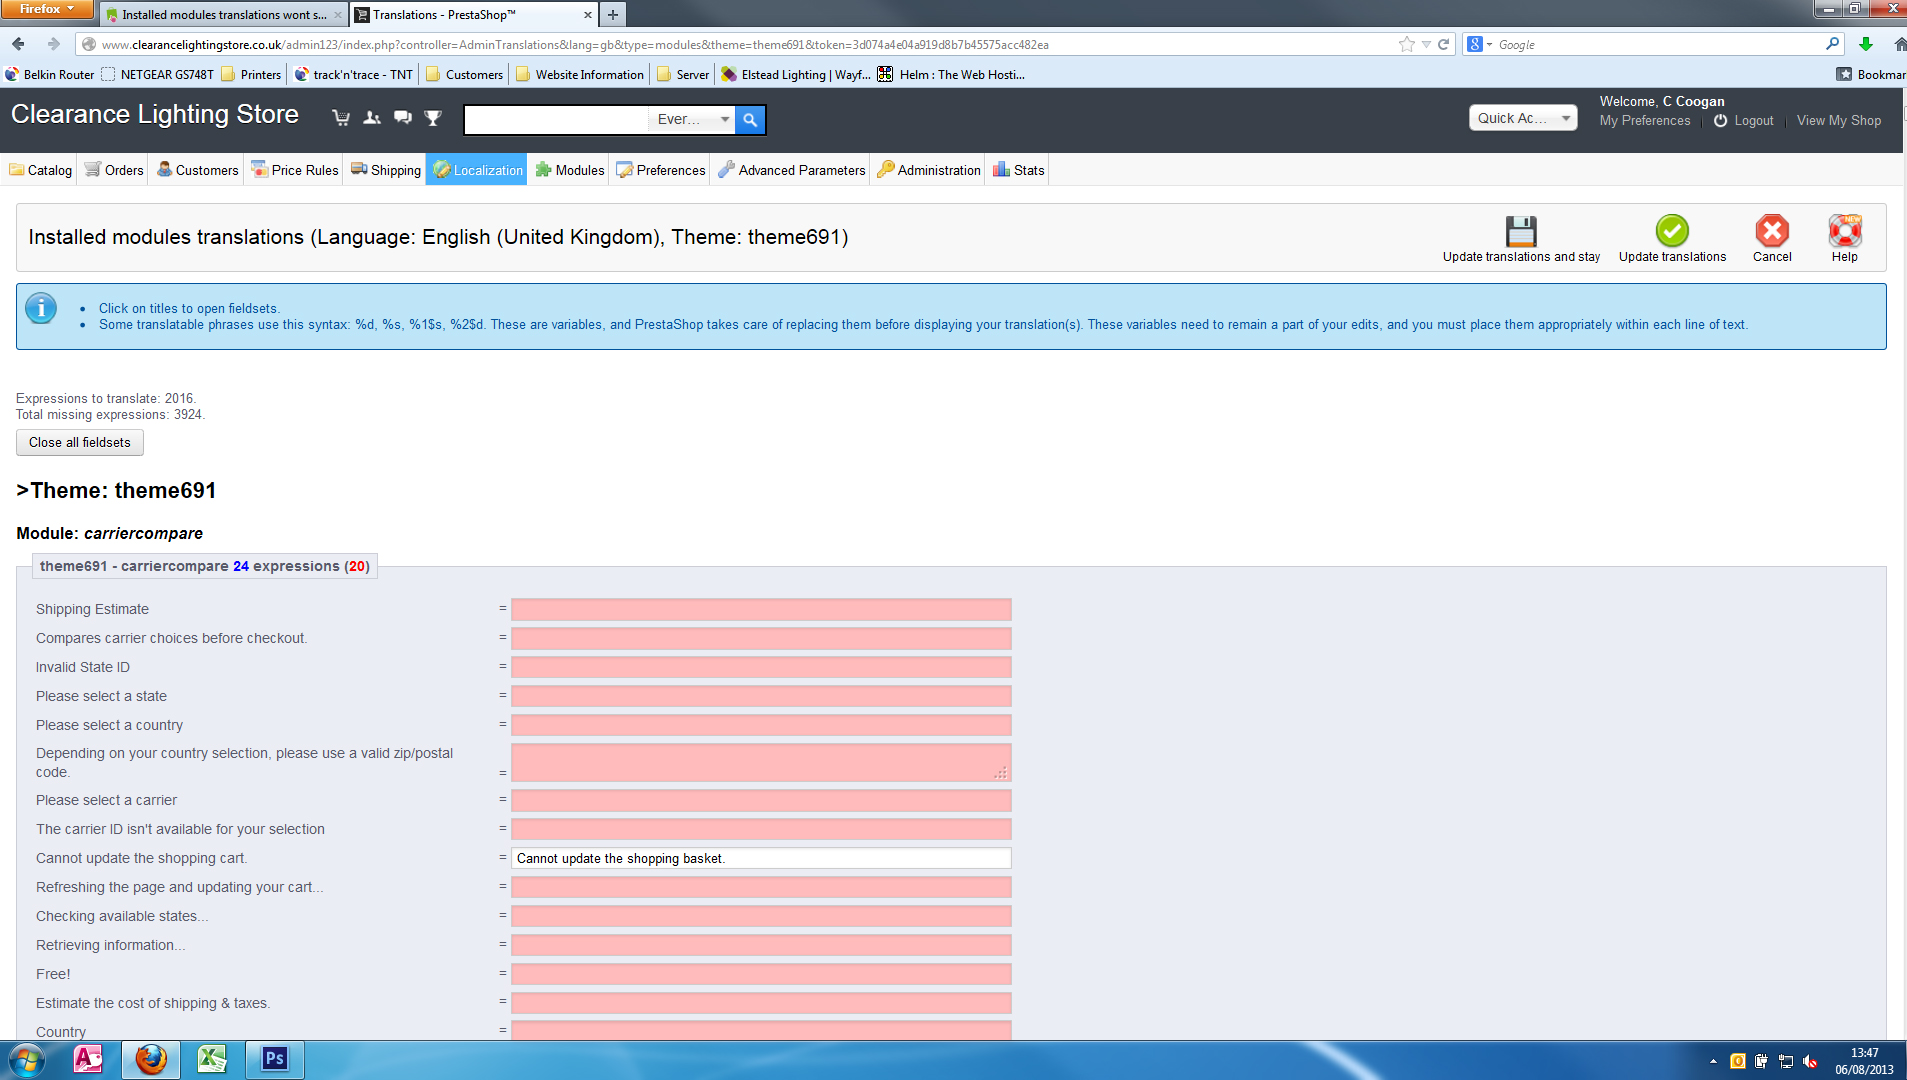Click the admin search text box
Image resolution: width=1907 pixels, height=1080 pixels.
557,120
